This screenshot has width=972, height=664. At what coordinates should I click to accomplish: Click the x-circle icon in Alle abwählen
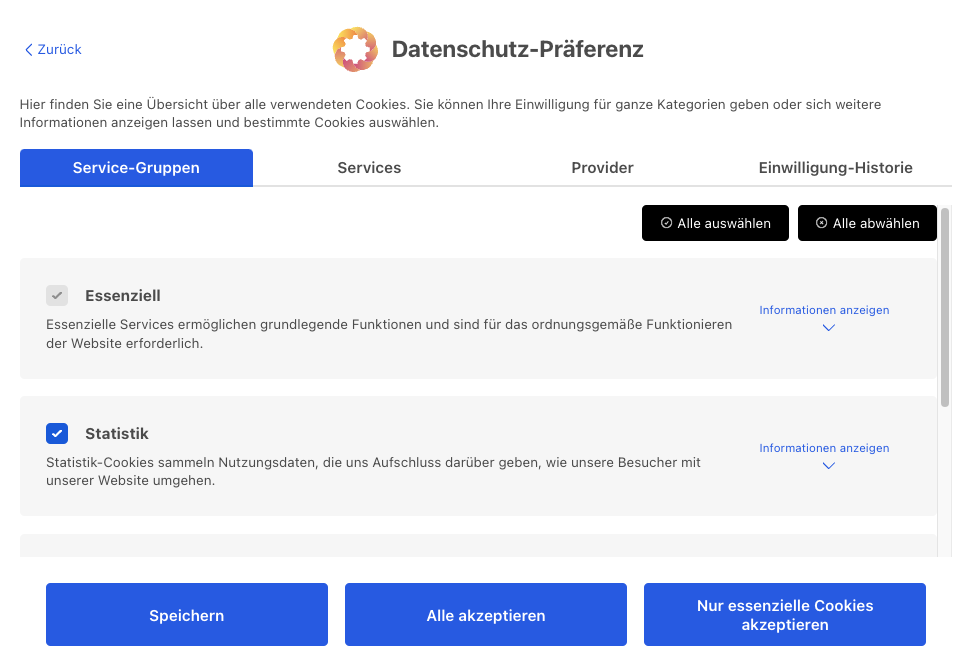click(822, 223)
